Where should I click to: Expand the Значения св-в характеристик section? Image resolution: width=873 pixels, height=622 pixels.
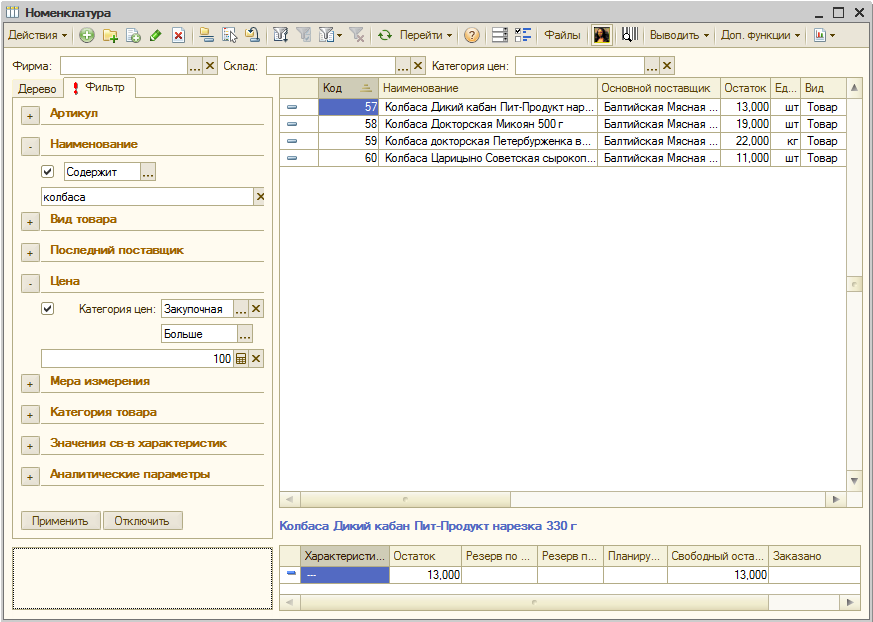[x=30, y=445]
